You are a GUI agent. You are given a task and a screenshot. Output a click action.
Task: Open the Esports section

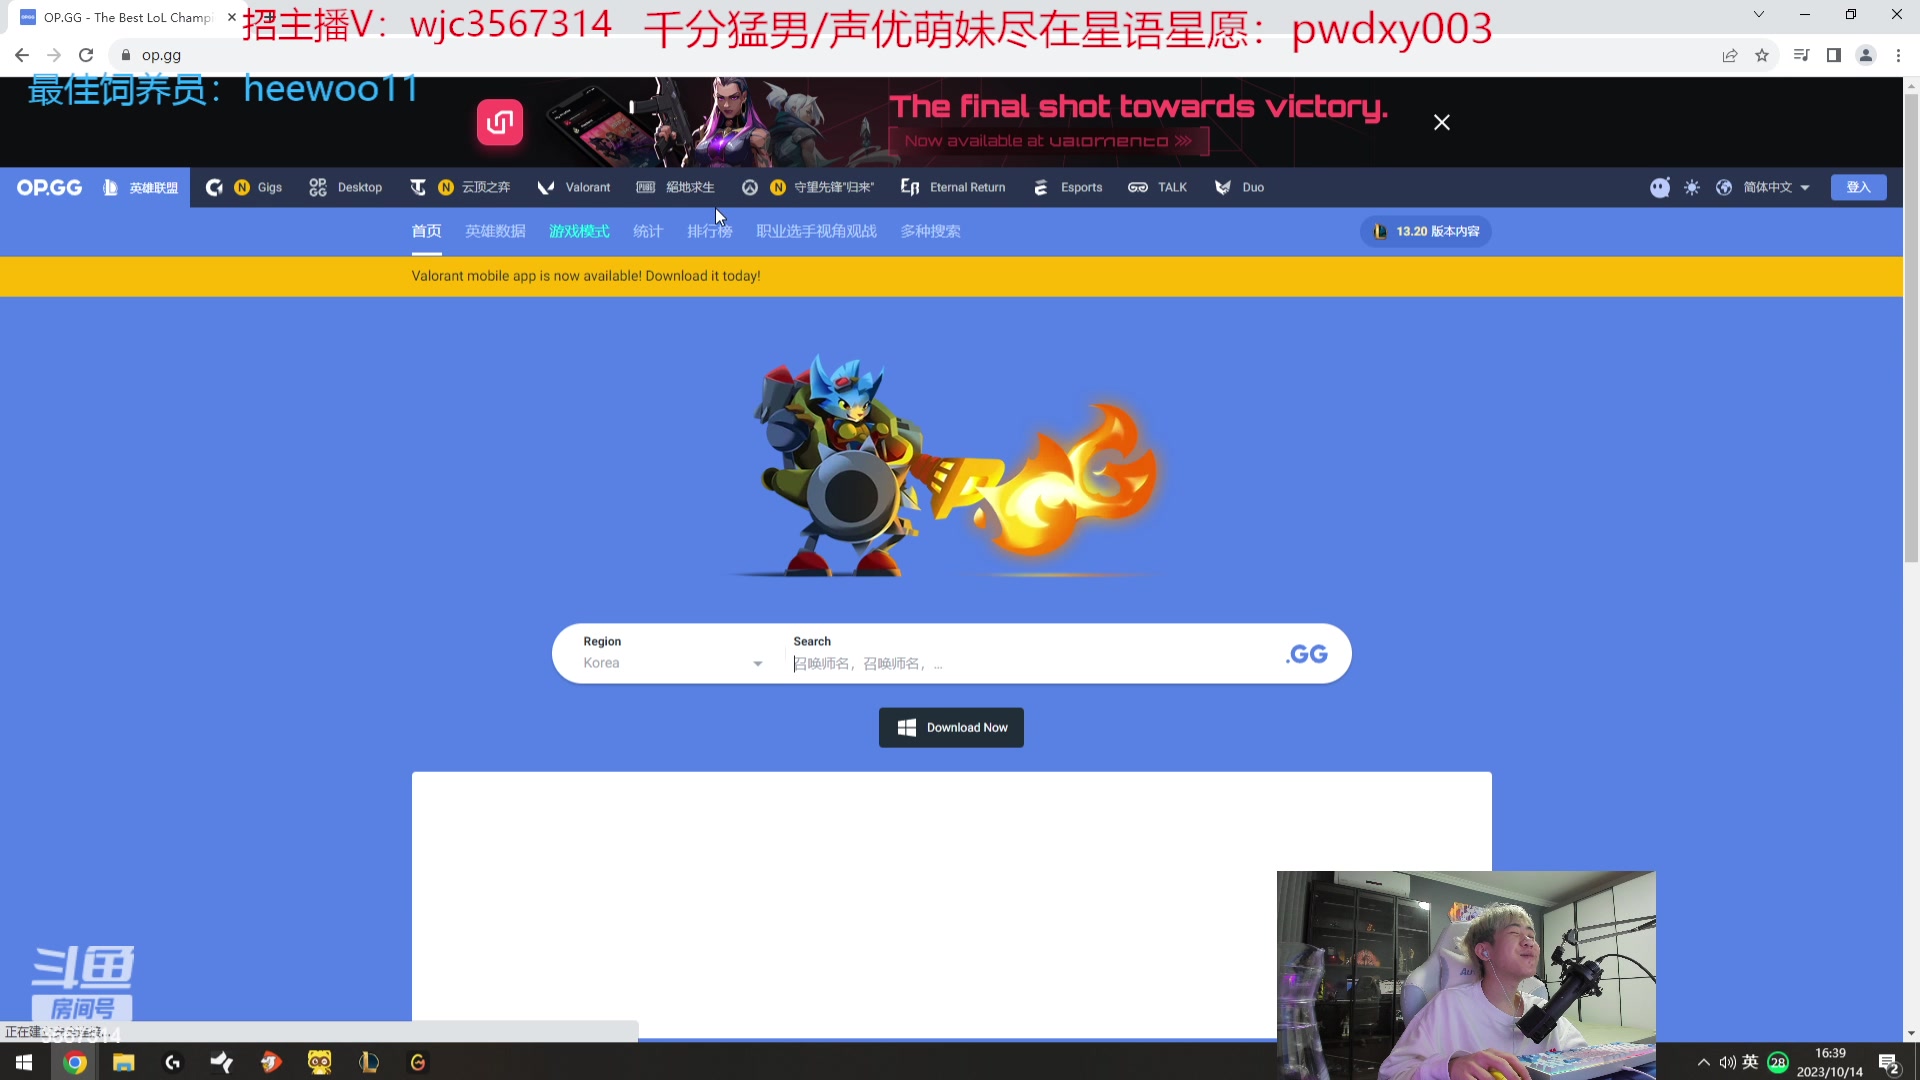1068,187
